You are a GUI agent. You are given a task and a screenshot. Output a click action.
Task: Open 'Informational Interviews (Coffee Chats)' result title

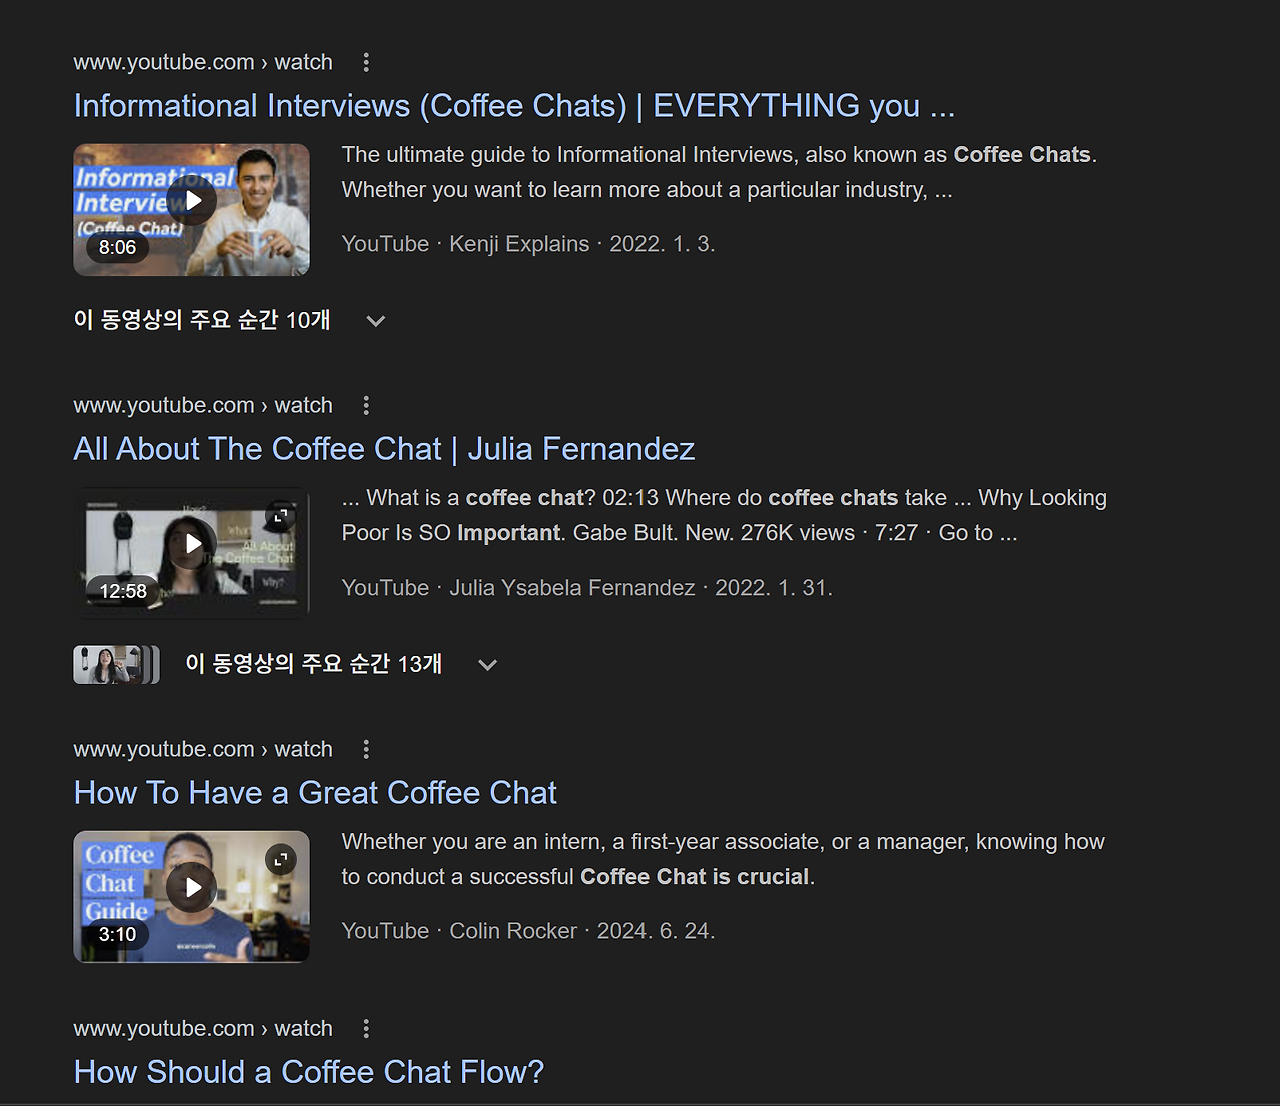pos(515,106)
